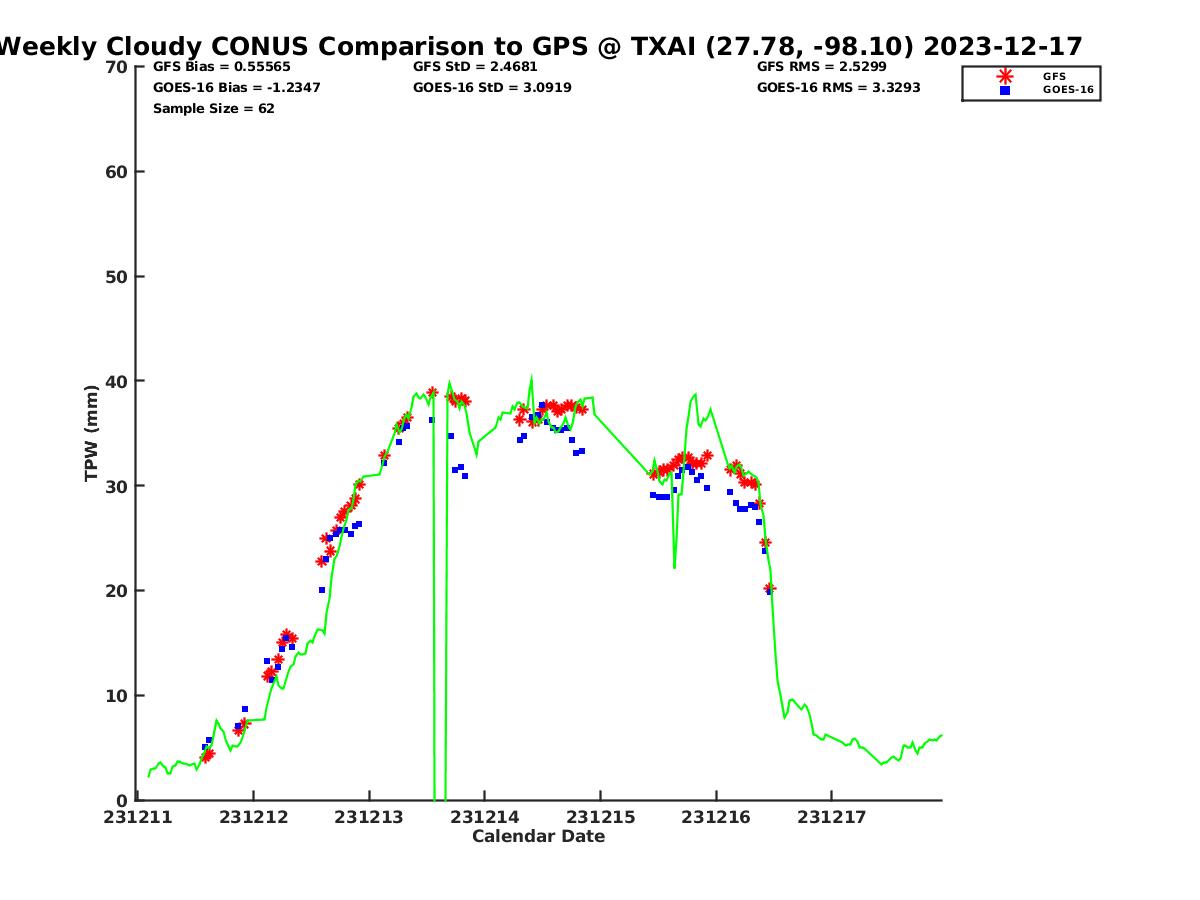Viewport: 1200px width, 900px height.
Task: Click the Sample Size = 62 text
Action: pos(214,108)
